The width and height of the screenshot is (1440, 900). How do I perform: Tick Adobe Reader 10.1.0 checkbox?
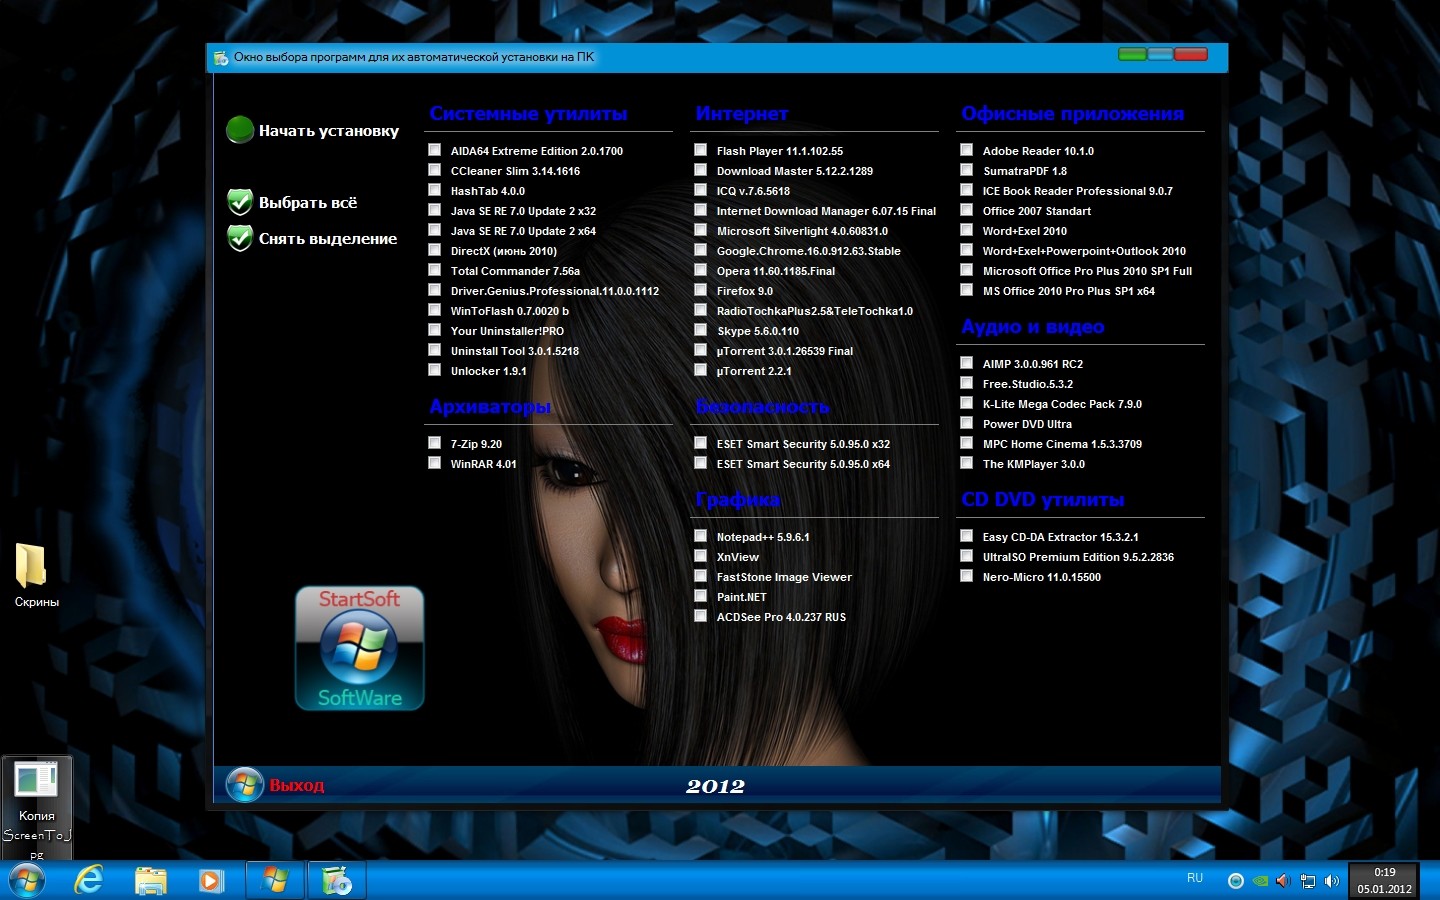click(967, 150)
